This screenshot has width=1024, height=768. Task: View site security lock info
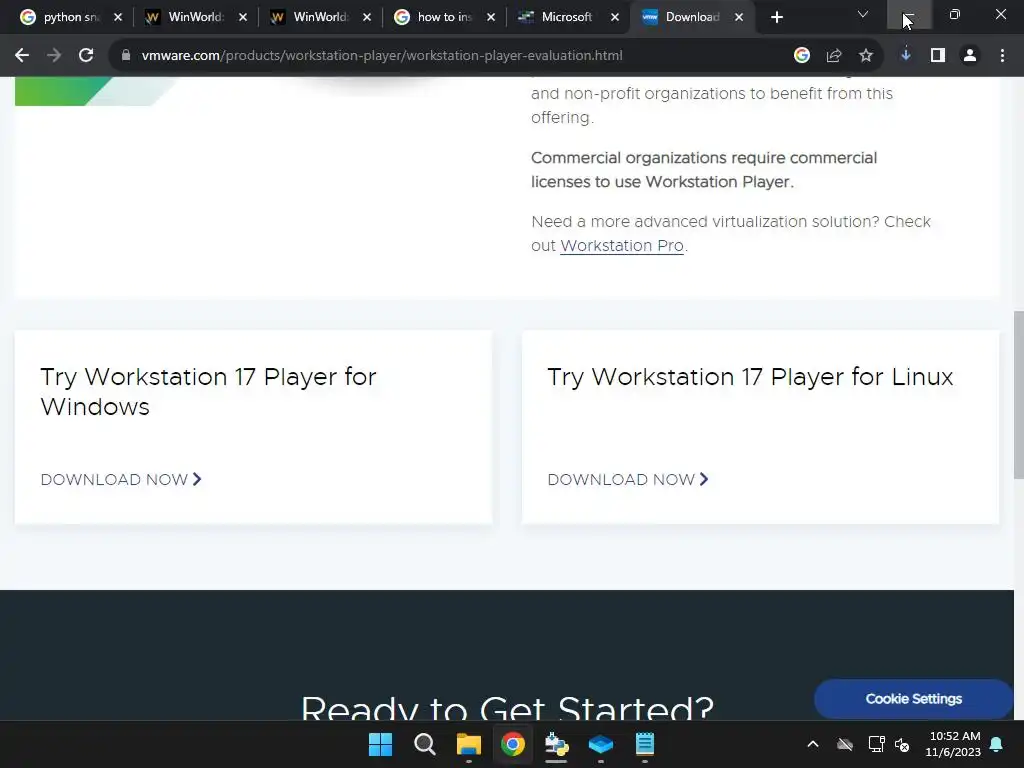tap(126, 56)
